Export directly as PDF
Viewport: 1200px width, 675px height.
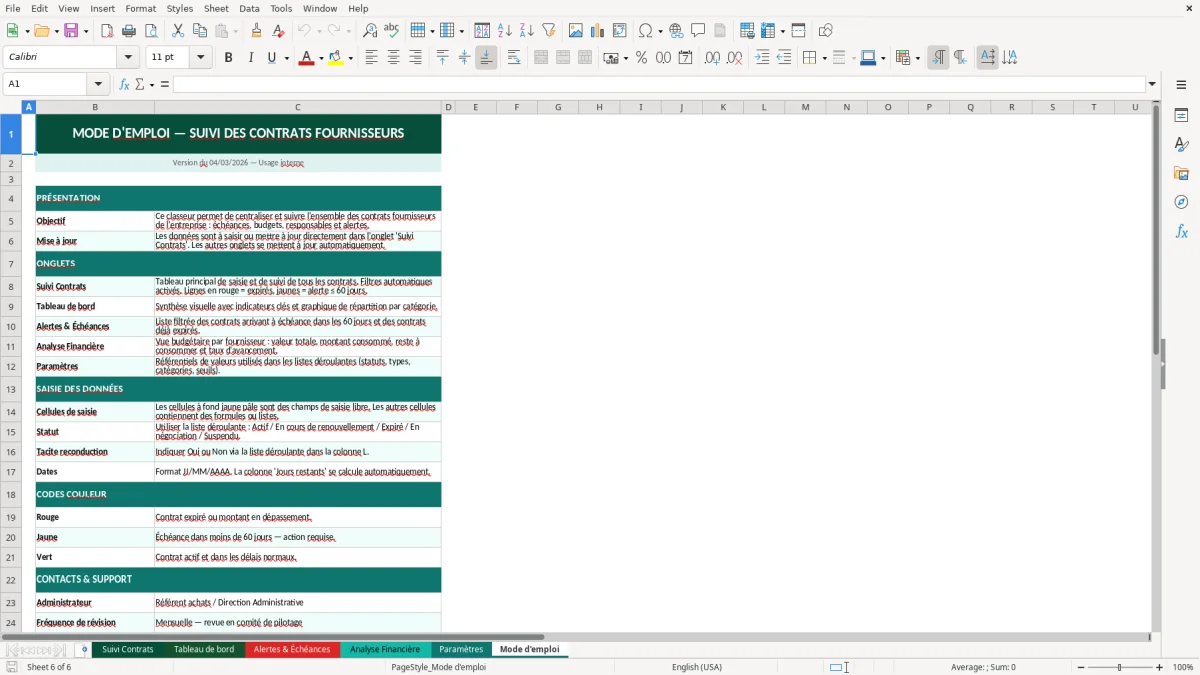coord(107,31)
